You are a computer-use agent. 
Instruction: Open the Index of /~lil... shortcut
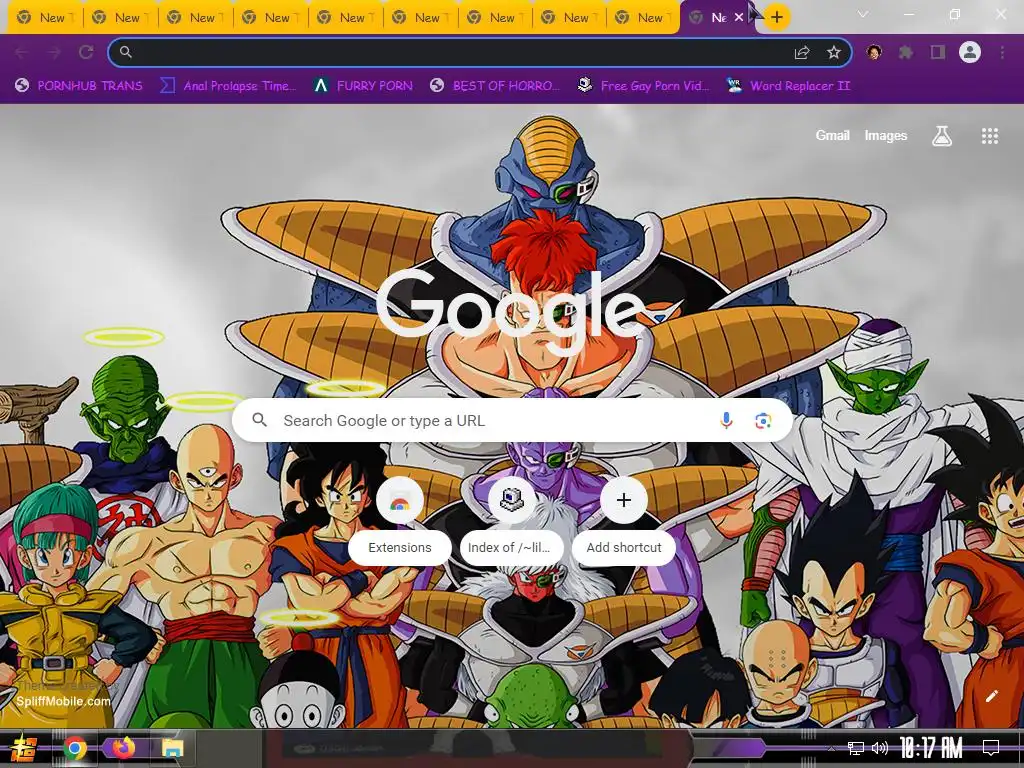point(511,522)
